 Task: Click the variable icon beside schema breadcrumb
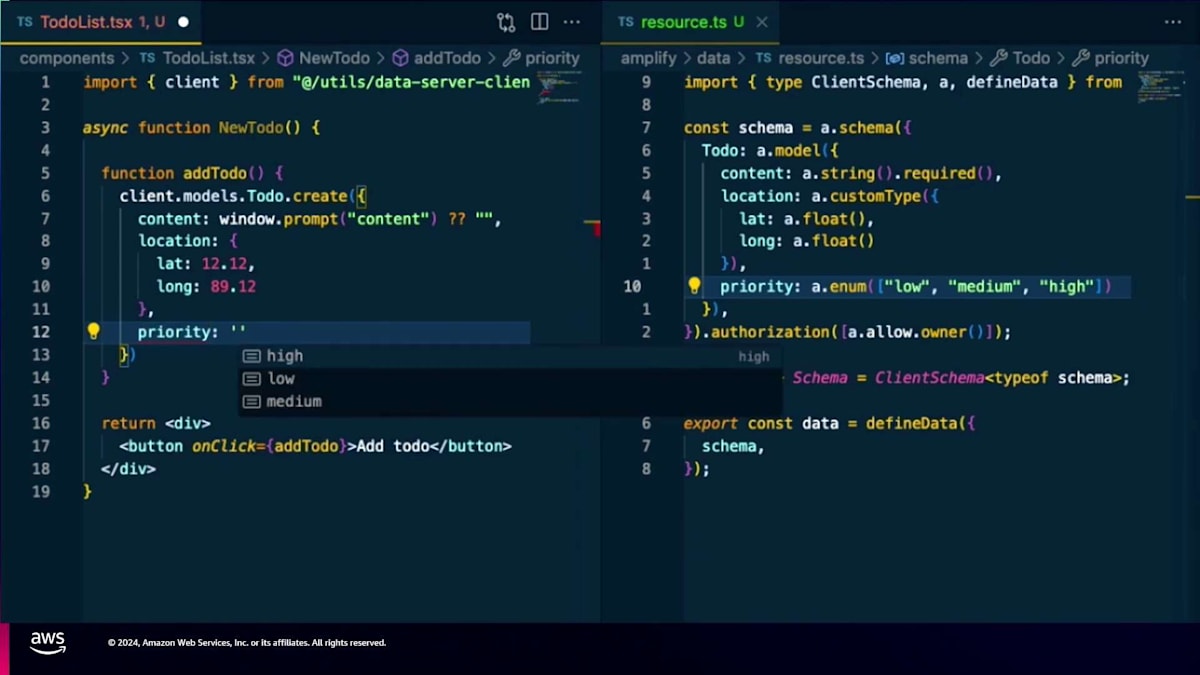pyautogui.click(x=895, y=58)
